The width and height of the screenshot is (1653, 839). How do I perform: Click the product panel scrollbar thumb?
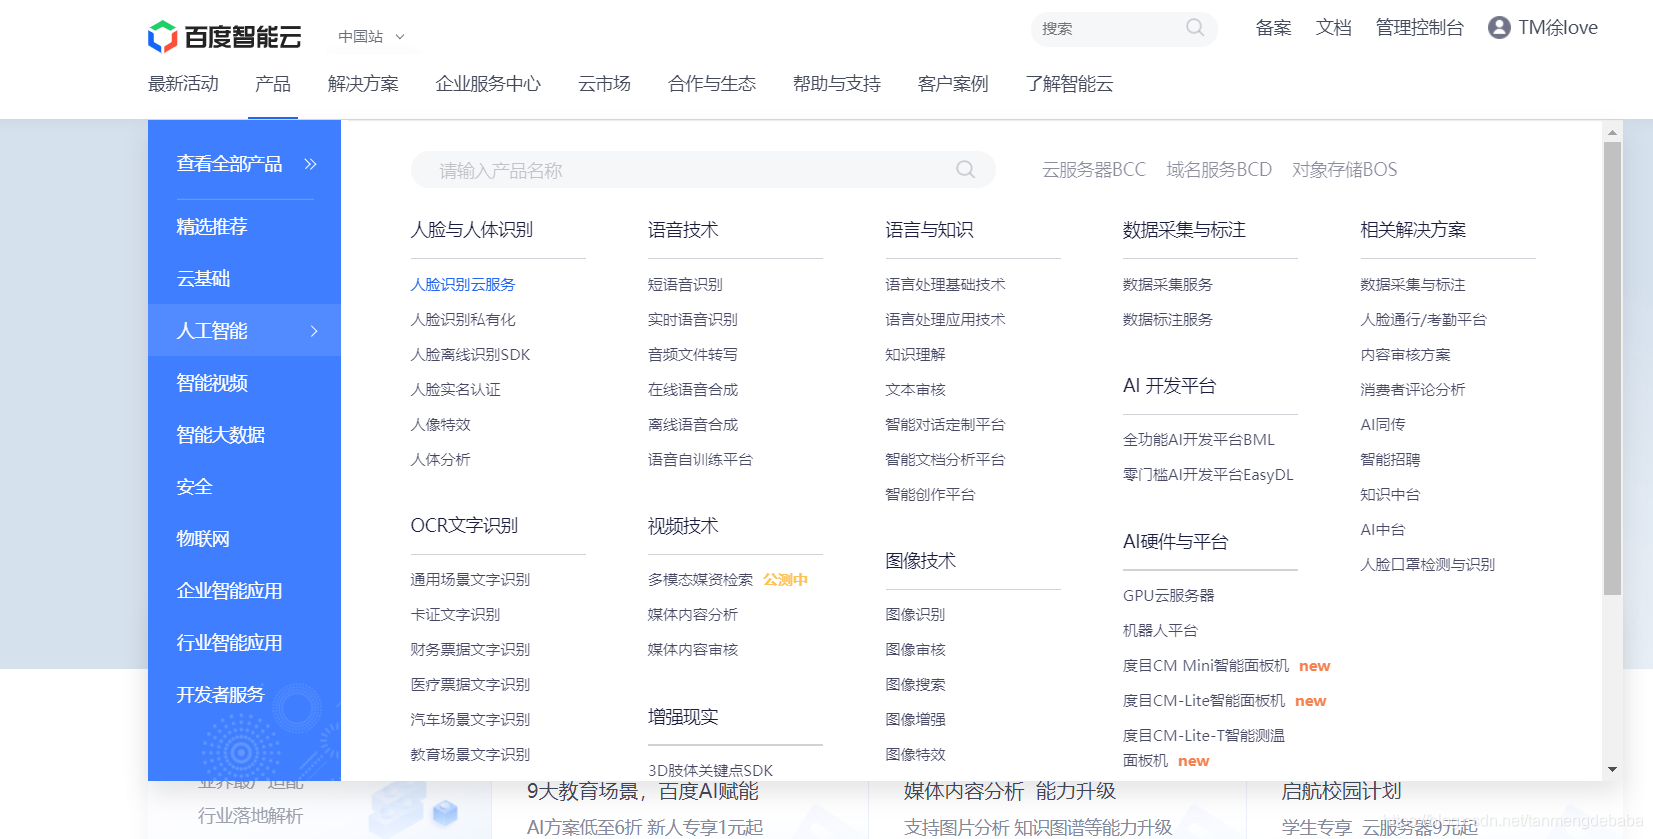1612,369
